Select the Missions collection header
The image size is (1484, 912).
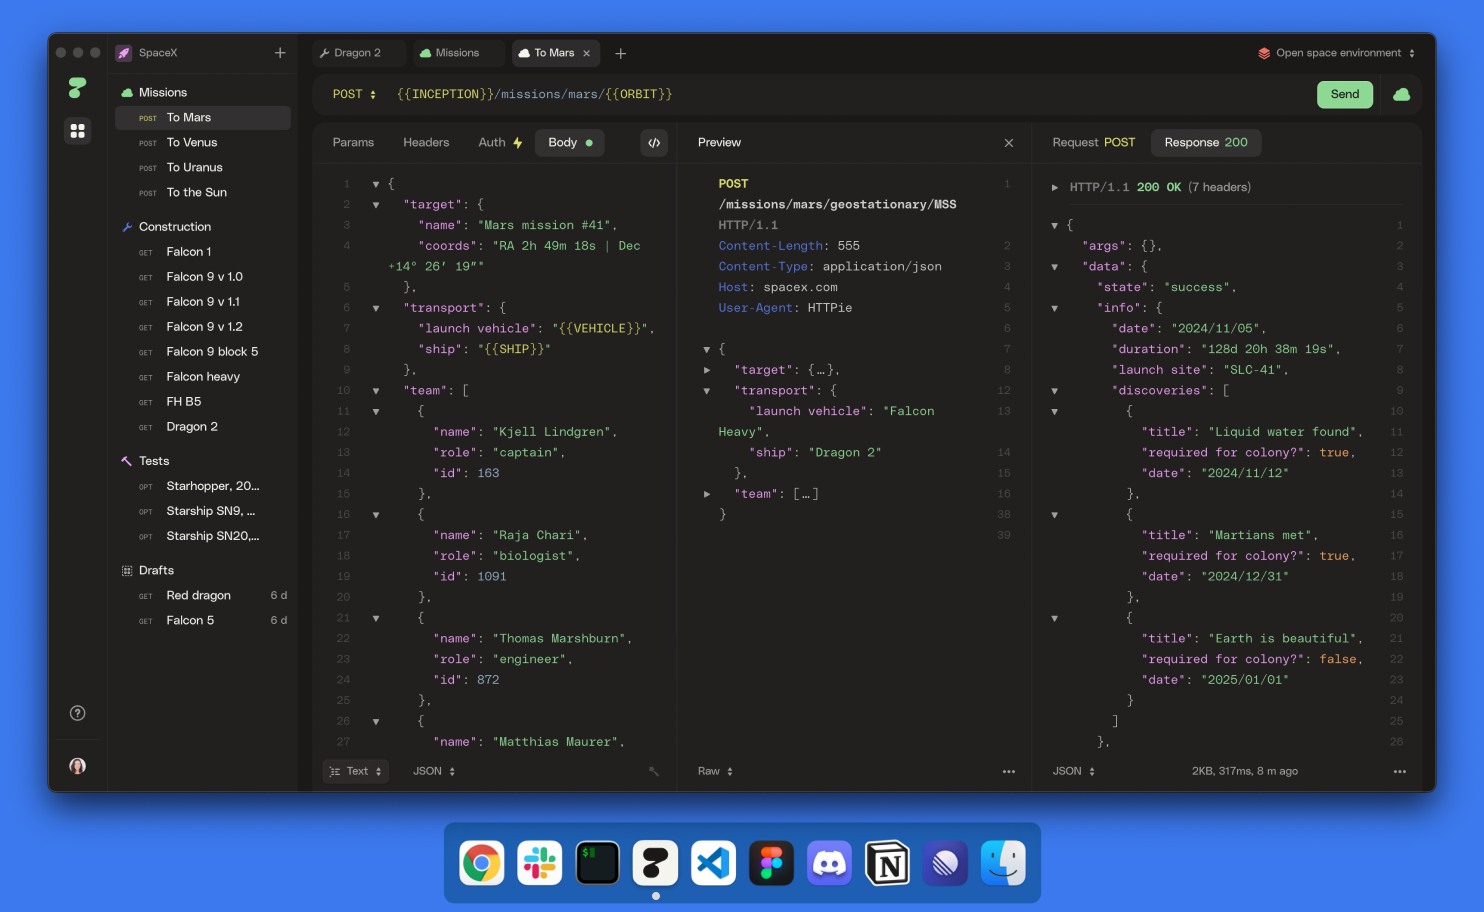(203, 93)
